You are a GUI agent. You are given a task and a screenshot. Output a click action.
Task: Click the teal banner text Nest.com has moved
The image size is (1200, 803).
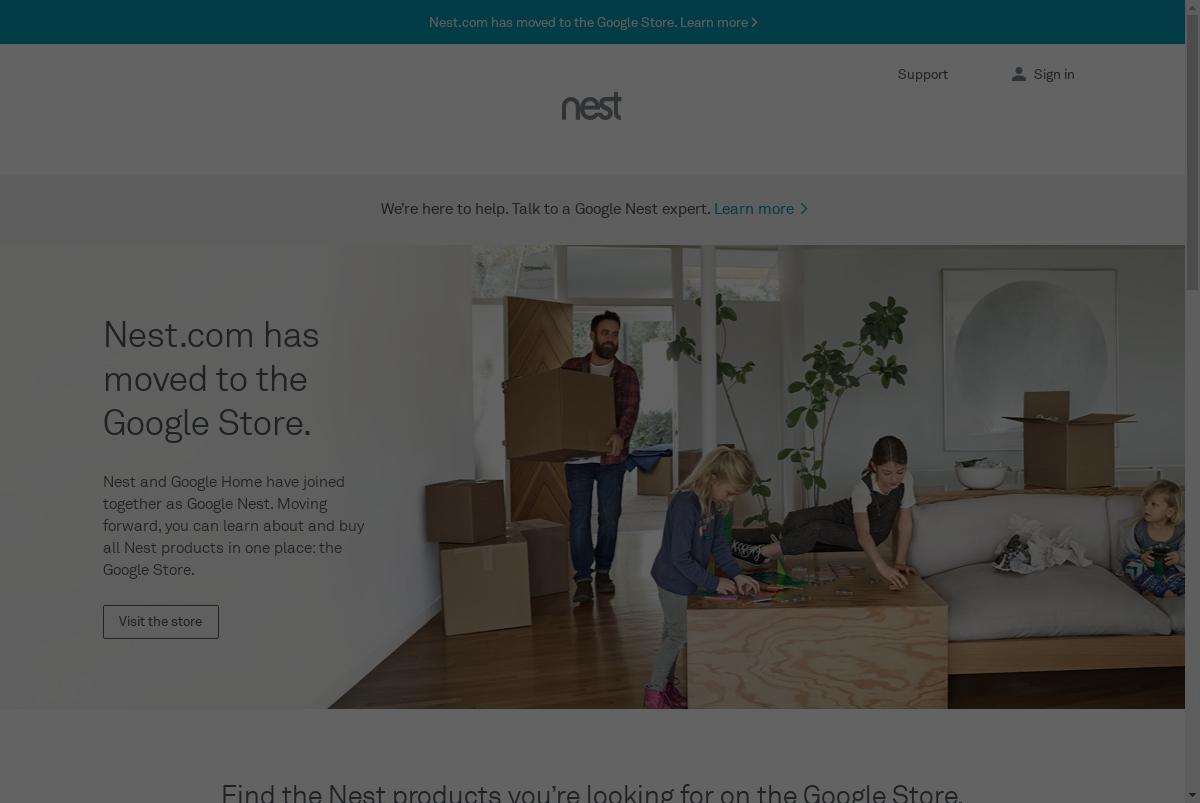pyautogui.click(x=553, y=22)
